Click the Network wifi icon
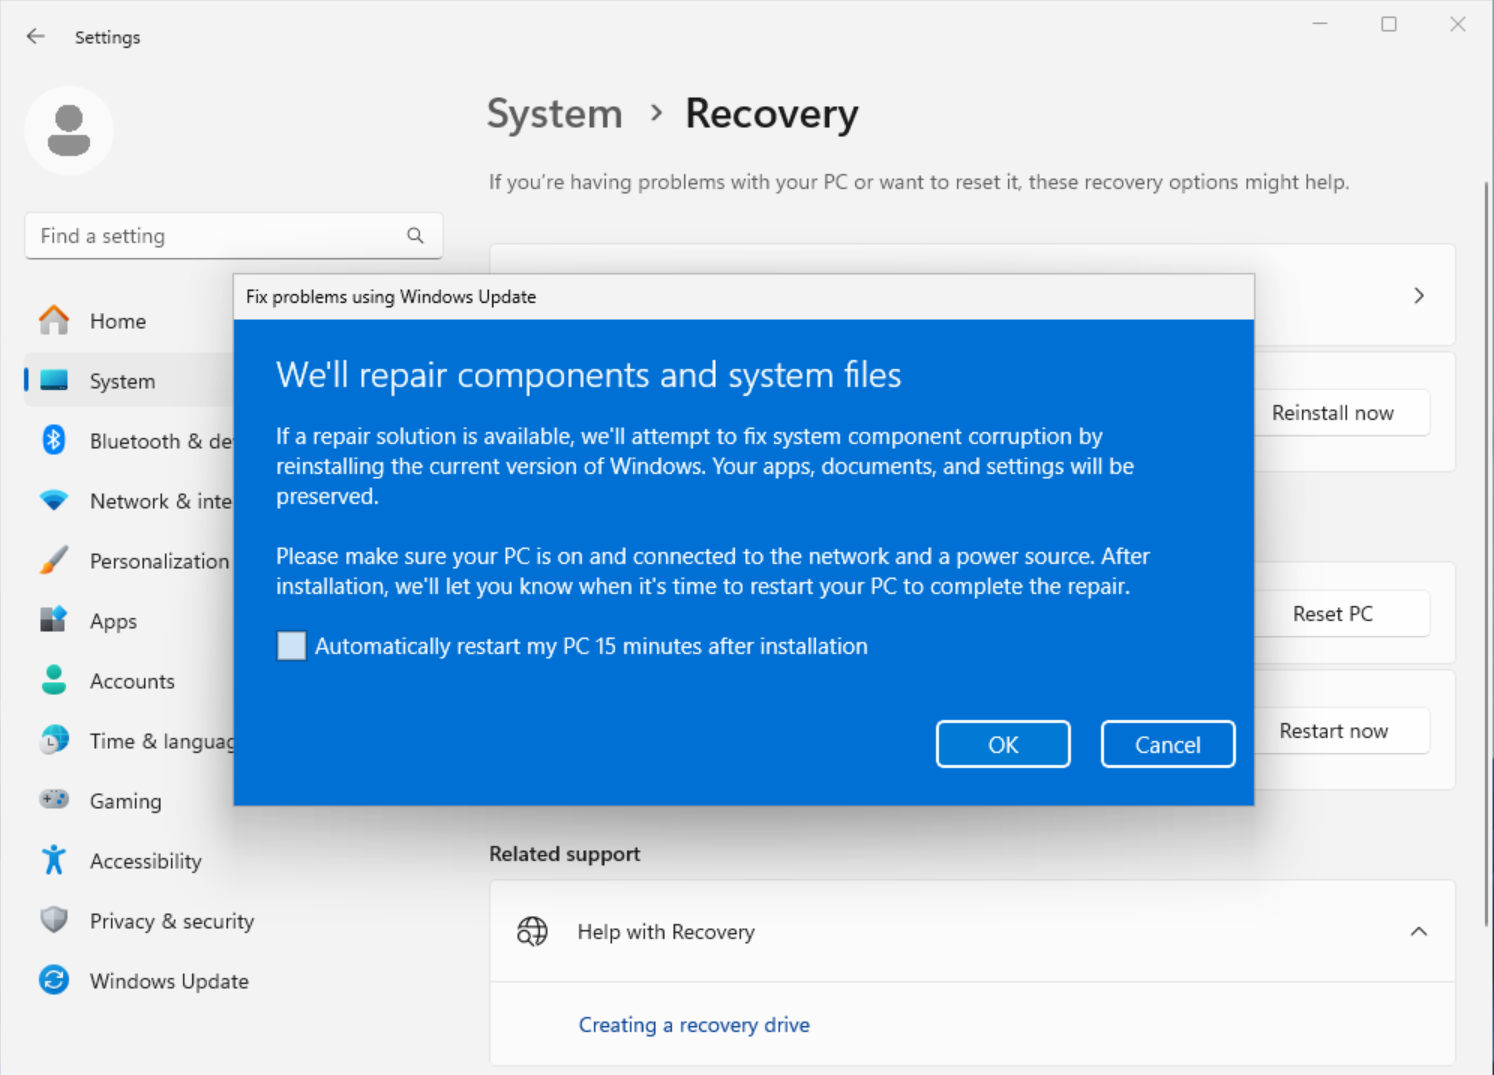Image resolution: width=1494 pixels, height=1075 pixels. click(x=54, y=501)
